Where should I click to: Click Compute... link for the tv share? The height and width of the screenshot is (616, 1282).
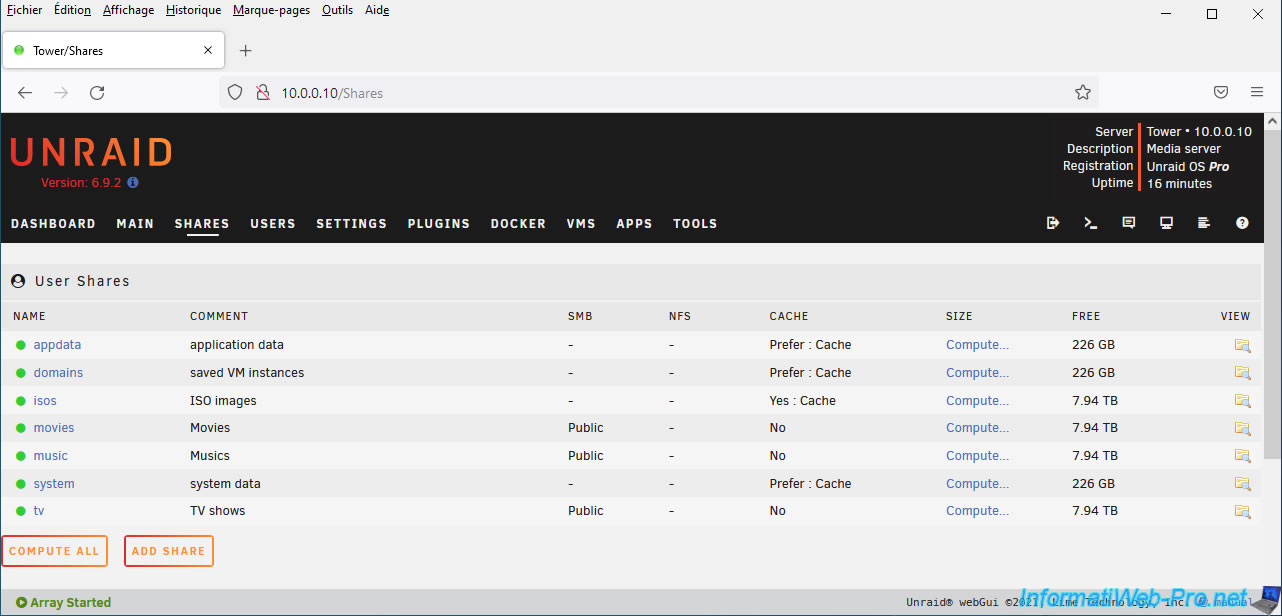977,511
